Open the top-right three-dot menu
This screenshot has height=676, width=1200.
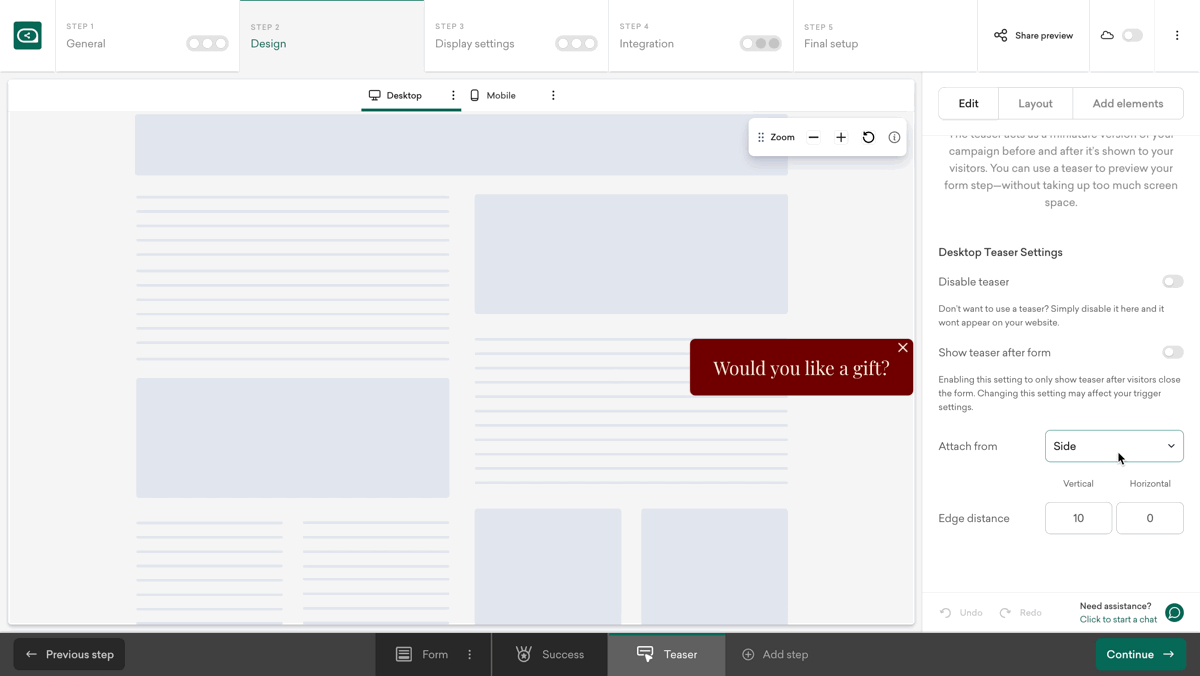(1177, 35)
